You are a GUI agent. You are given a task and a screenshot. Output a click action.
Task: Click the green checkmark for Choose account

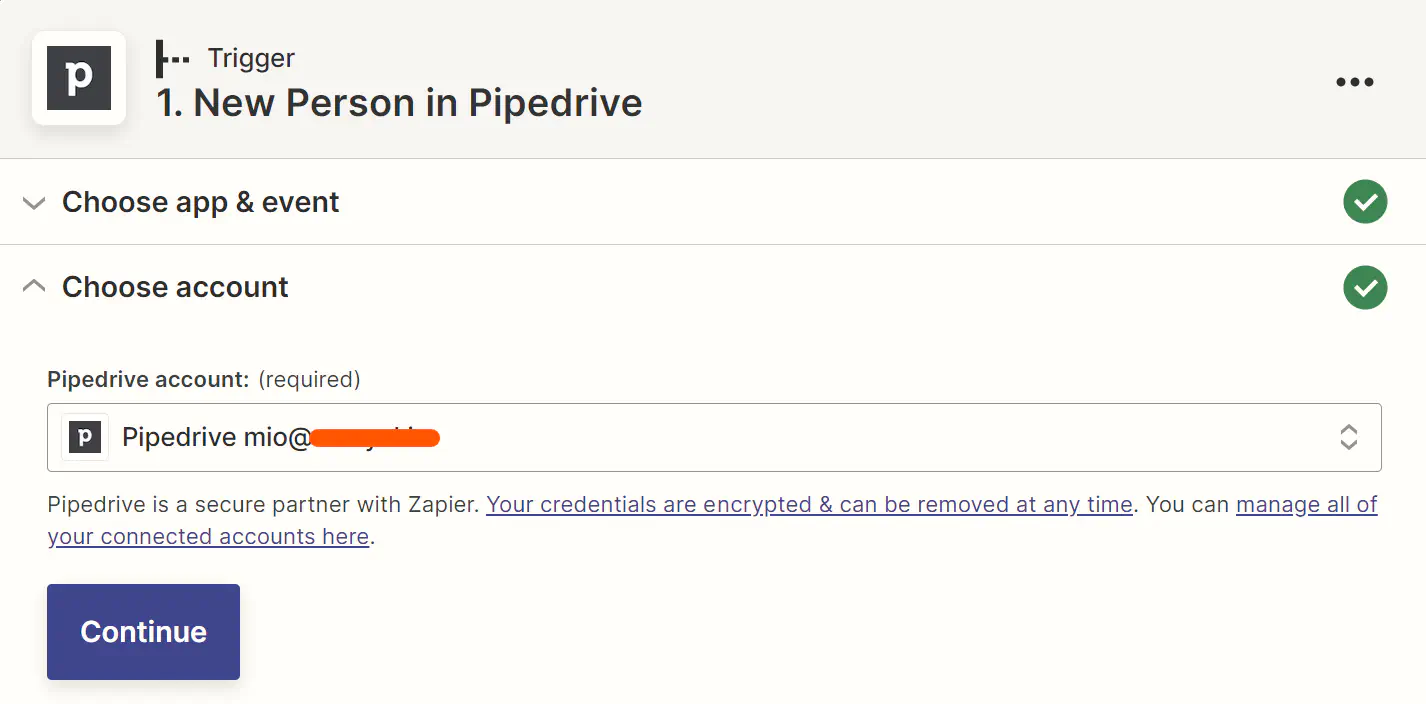point(1365,287)
